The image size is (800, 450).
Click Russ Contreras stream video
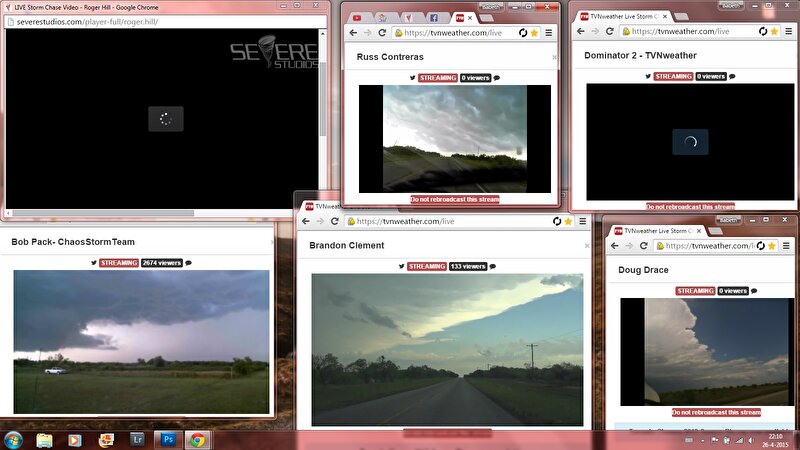tap(455, 139)
